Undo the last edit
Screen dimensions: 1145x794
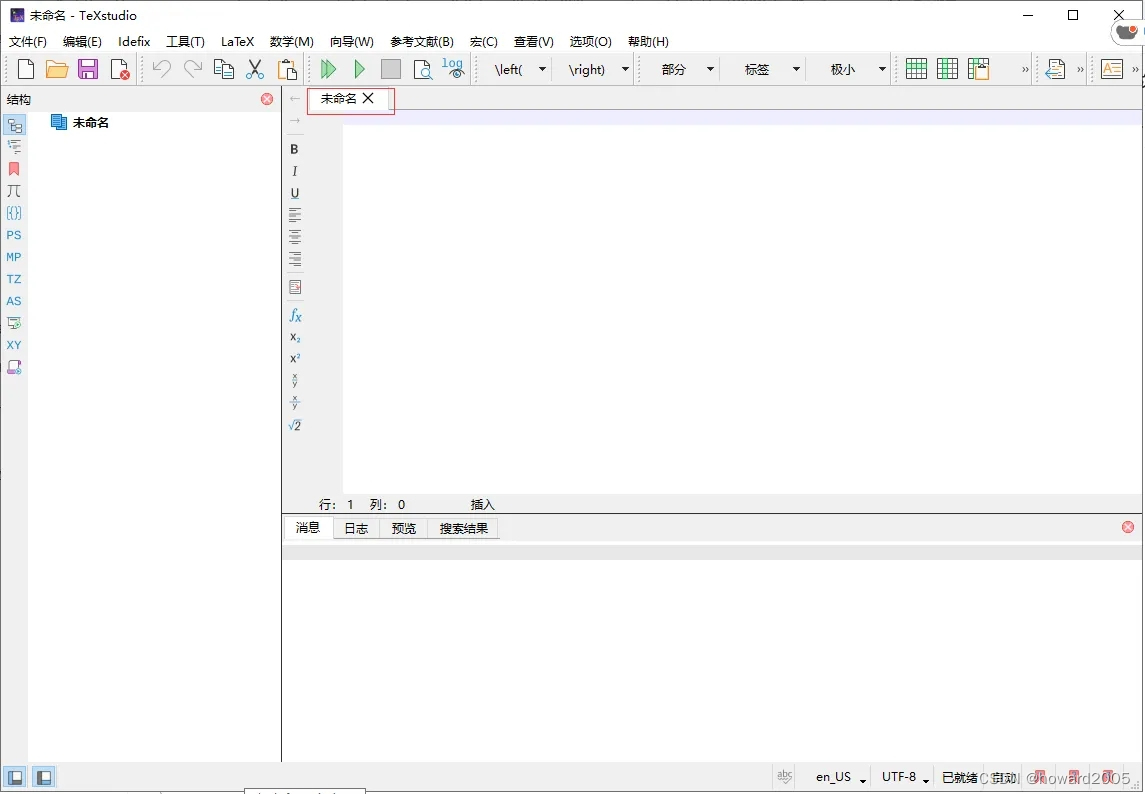click(x=161, y=69)
